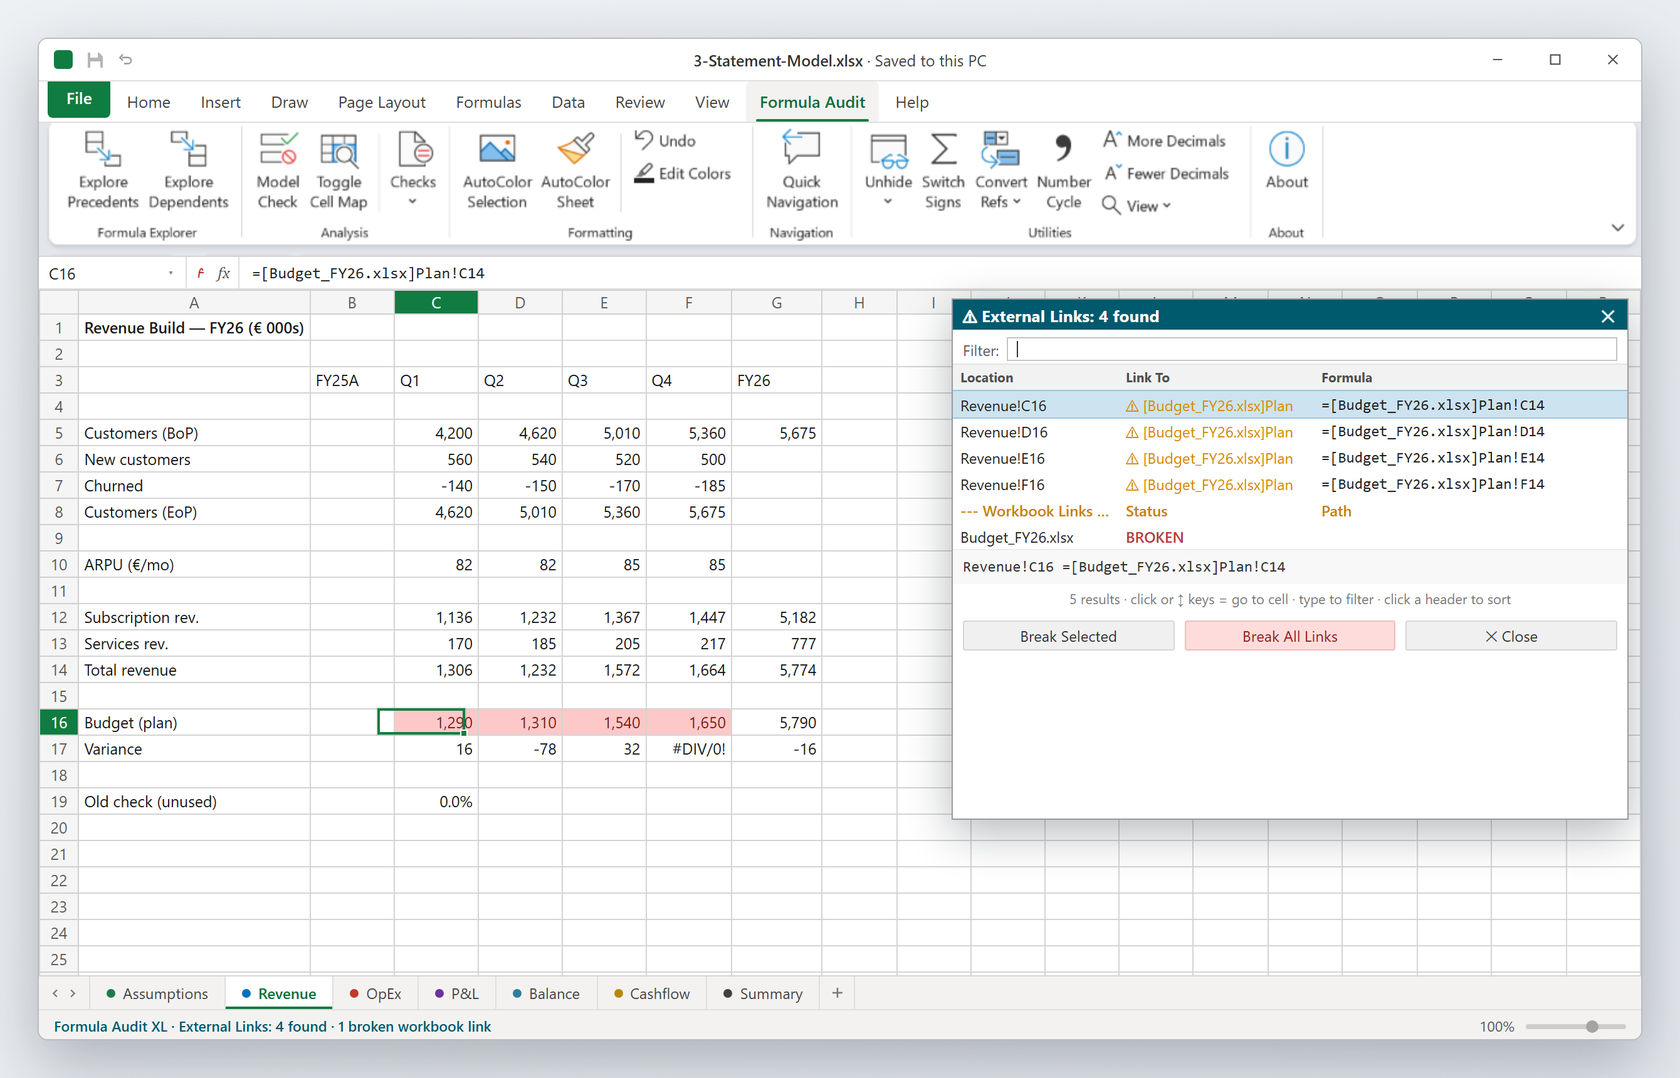Image resolution: width=1680 pixels, height=1078 pixels.
Task: Collapse the ribbon with the chevron
Action: coord(1617,228)
